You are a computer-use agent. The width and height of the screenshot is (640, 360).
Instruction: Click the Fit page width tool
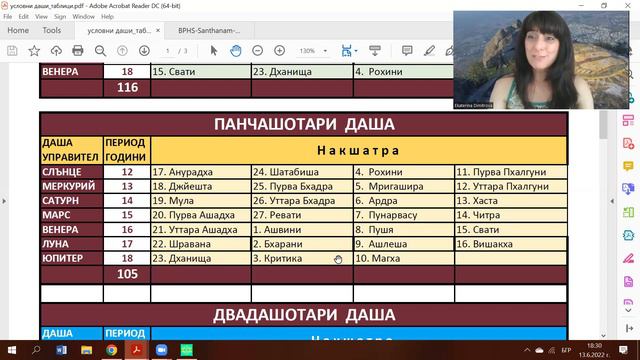(x=347, y=51)
